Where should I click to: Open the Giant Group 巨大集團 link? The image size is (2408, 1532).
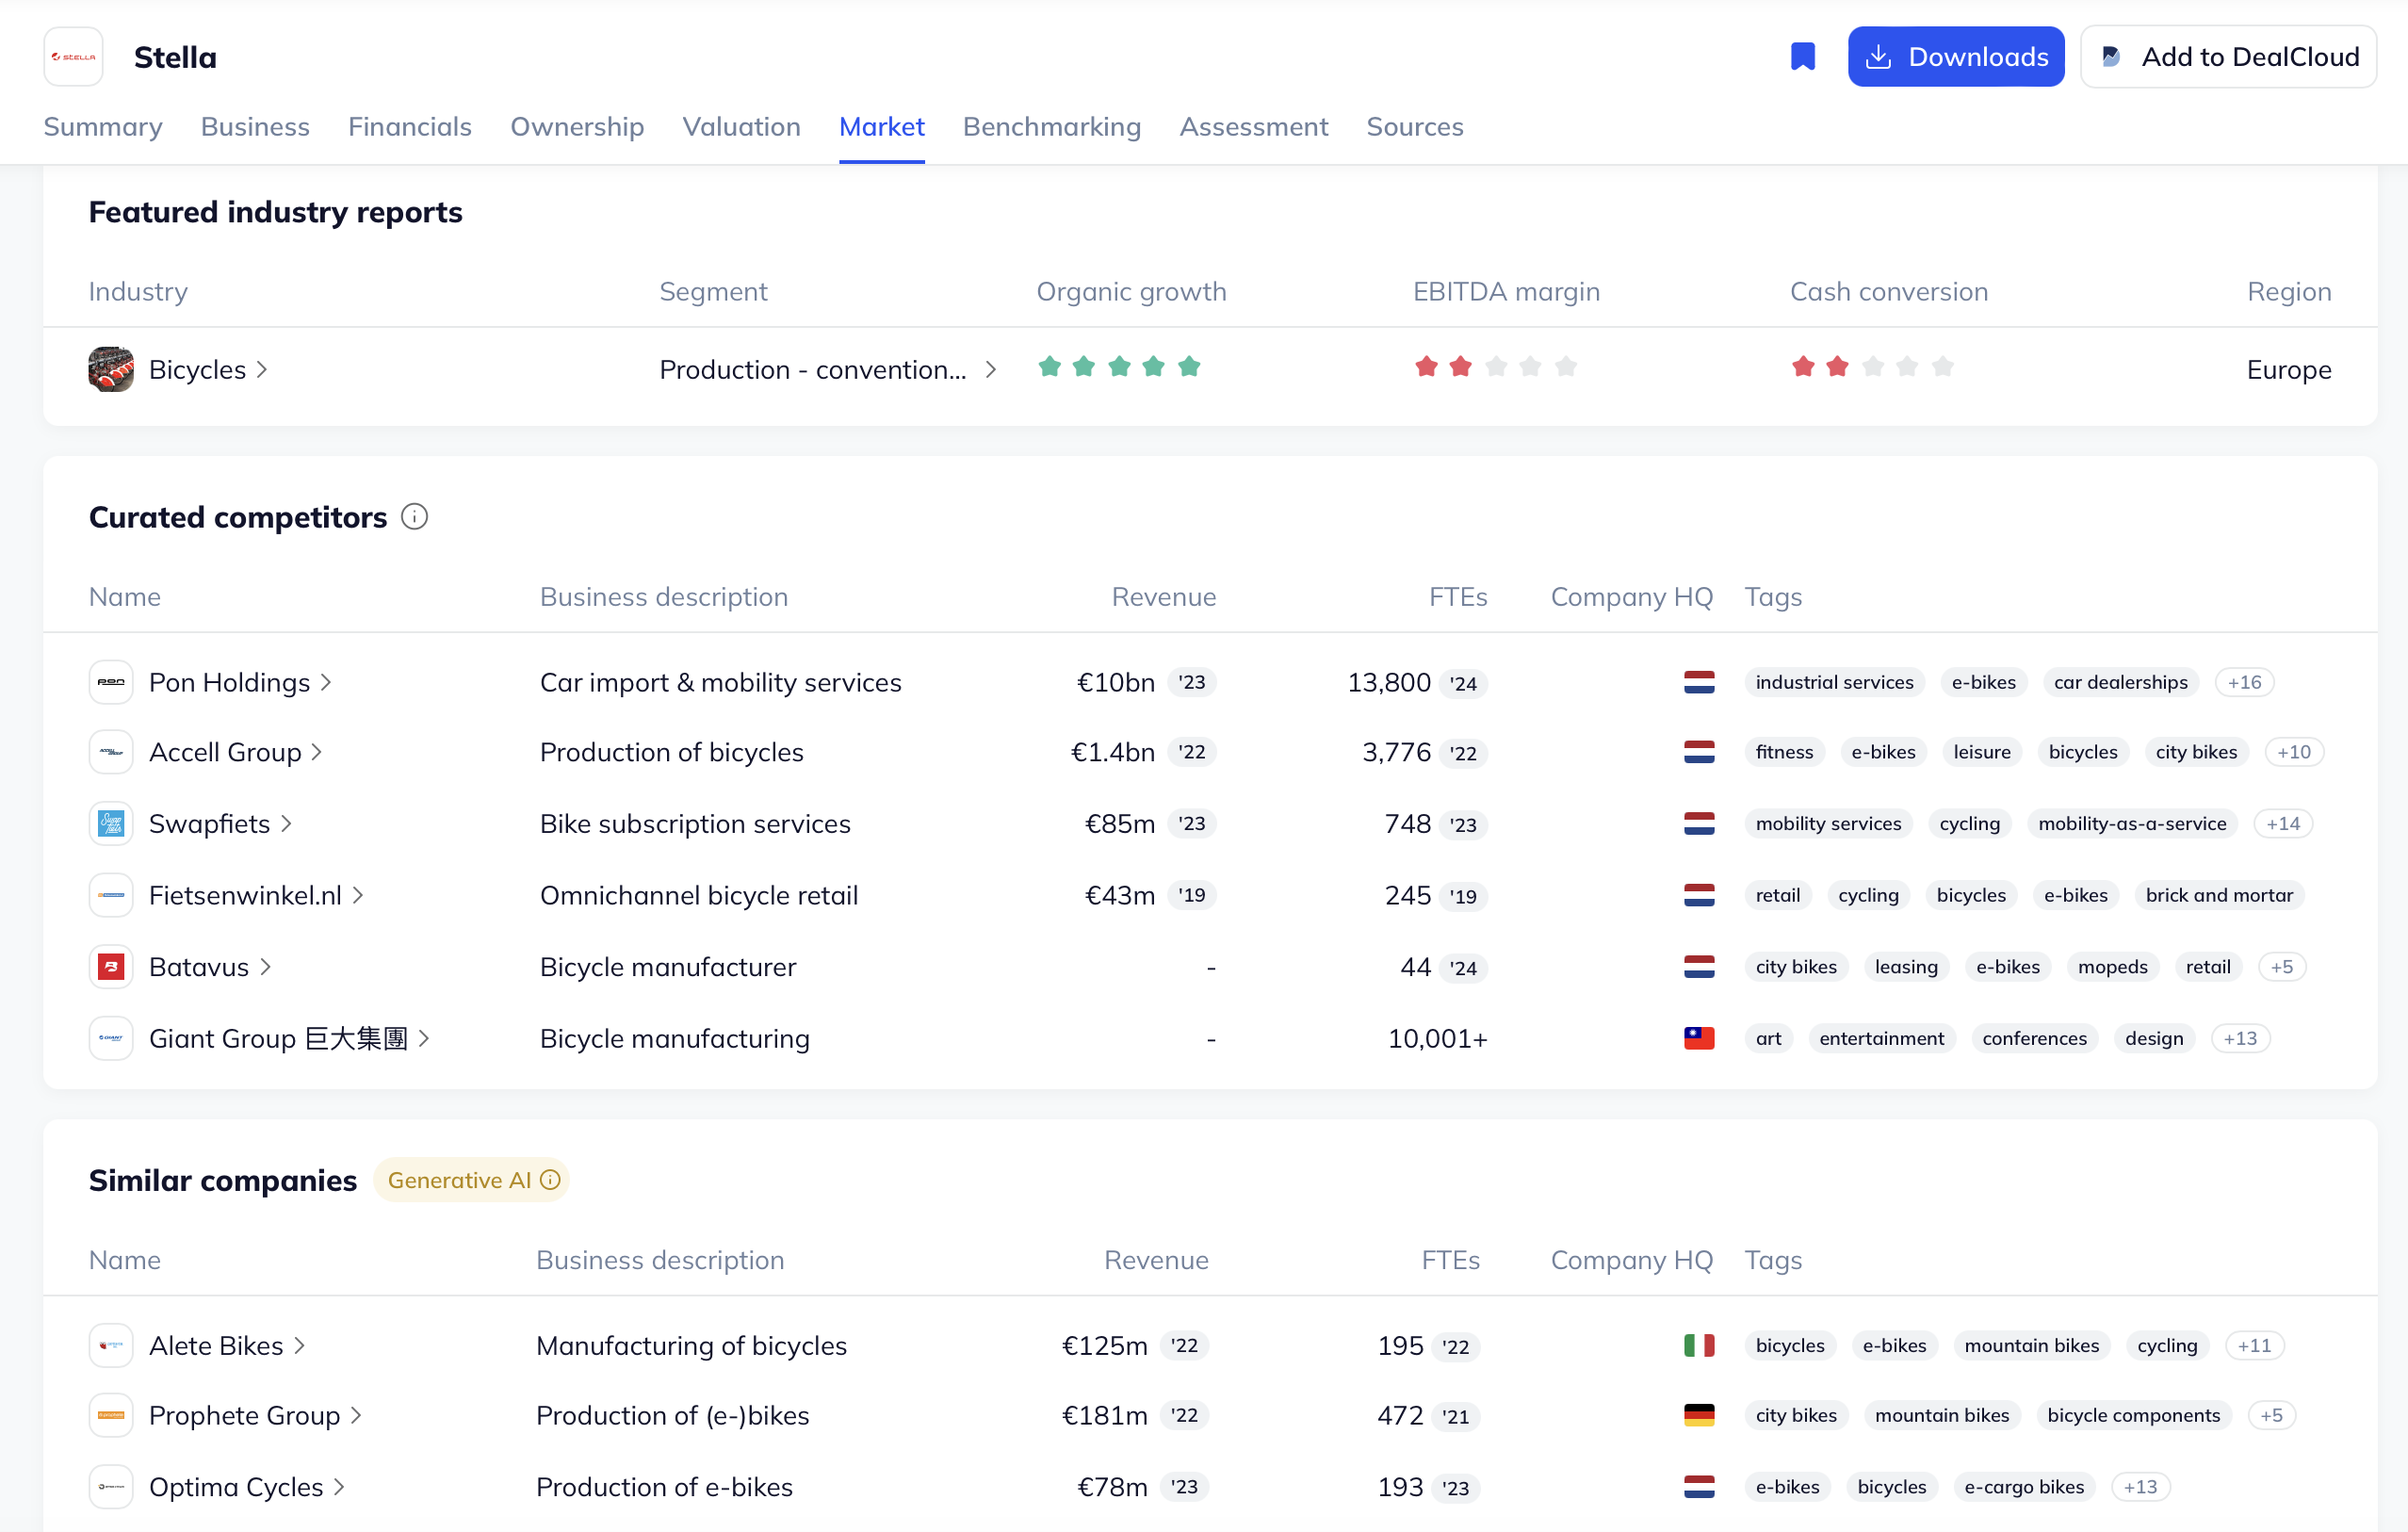pos(289,1038)
